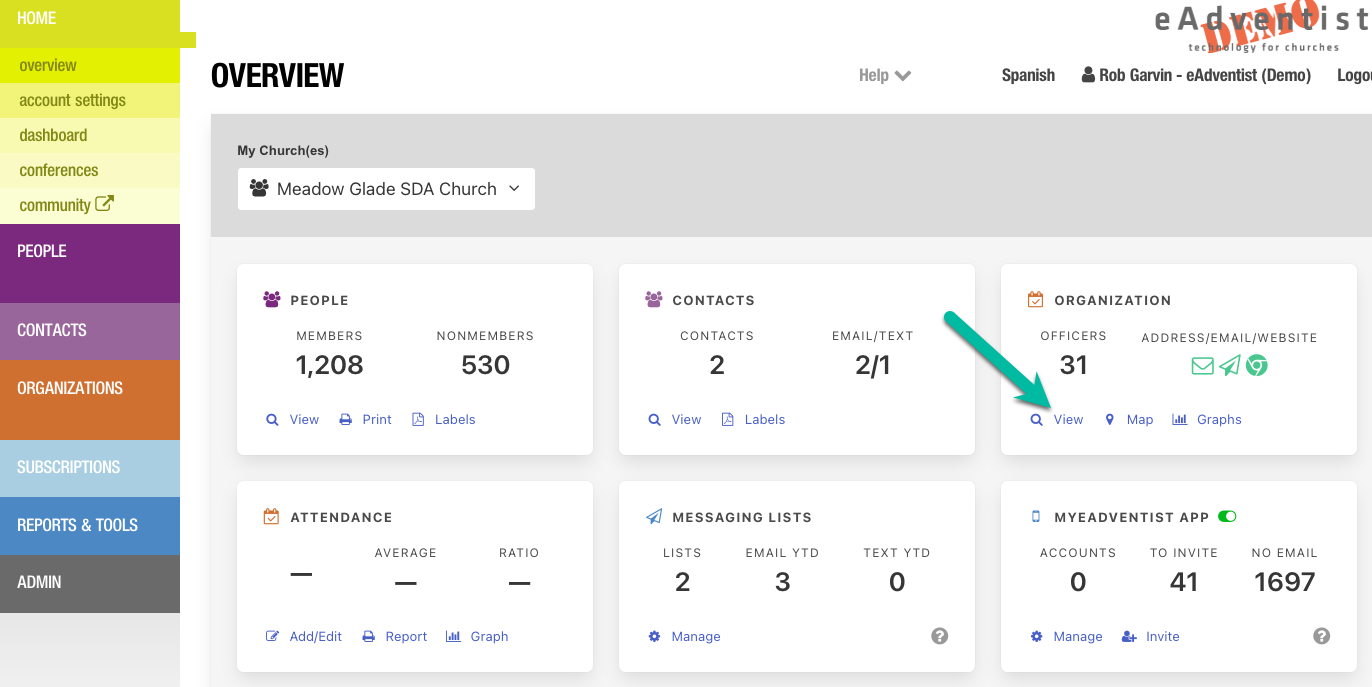Toggle the MyAdventist App switch
This screenshot has width=1372, height=687.
point(1227,517)
